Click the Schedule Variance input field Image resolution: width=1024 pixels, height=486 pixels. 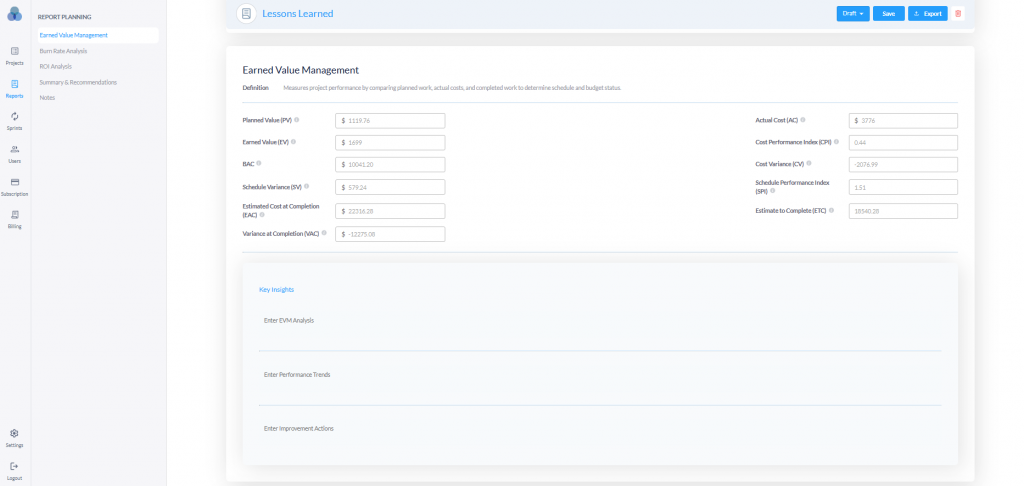[390, 187]
